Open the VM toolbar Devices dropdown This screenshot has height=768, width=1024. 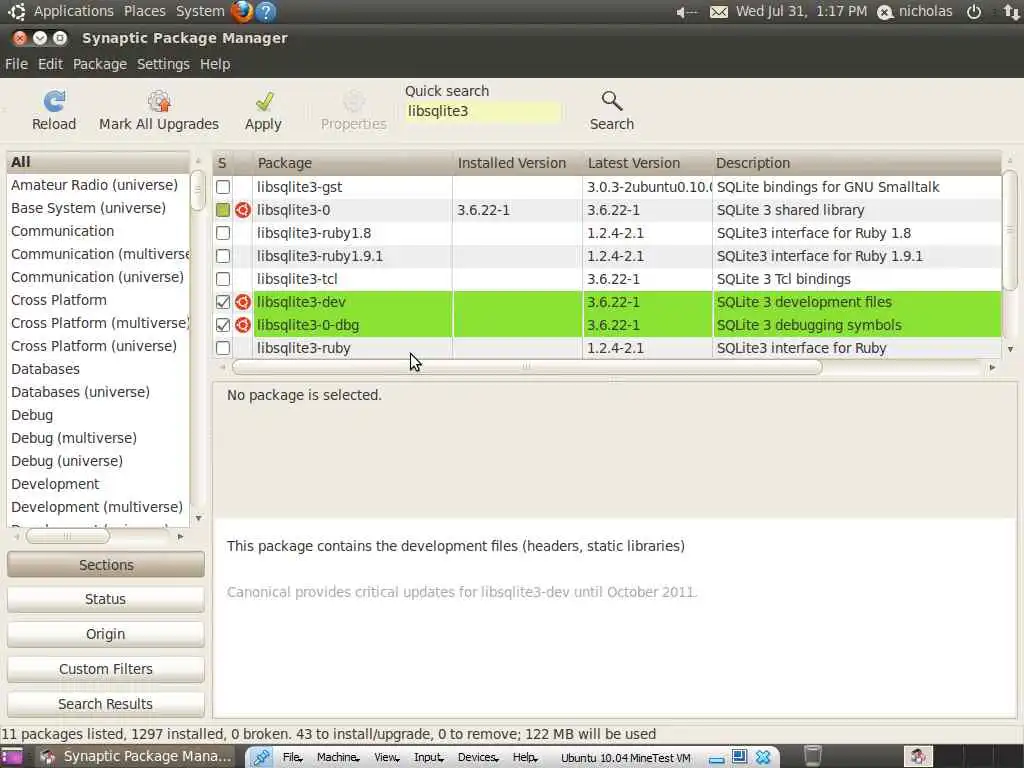[x=478, y=758]
